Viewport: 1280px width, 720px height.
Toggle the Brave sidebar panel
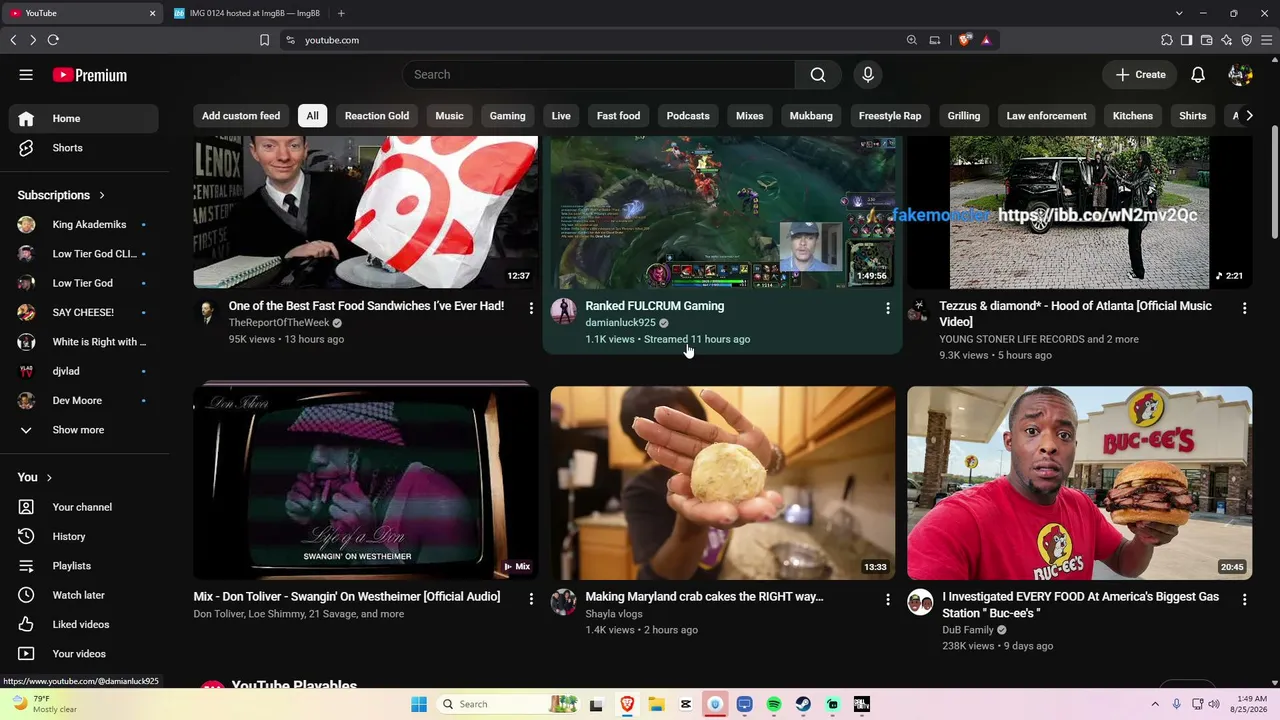pyautogui.click(x=1187, y=40)
